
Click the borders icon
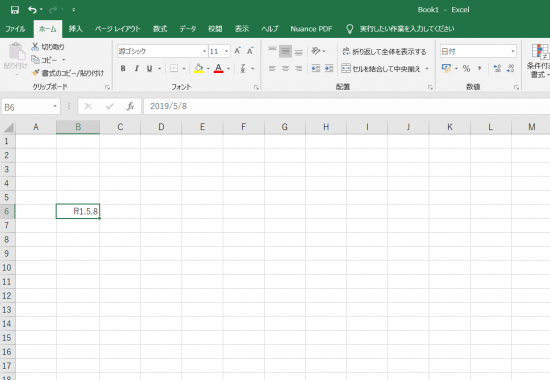pos(174,68)
